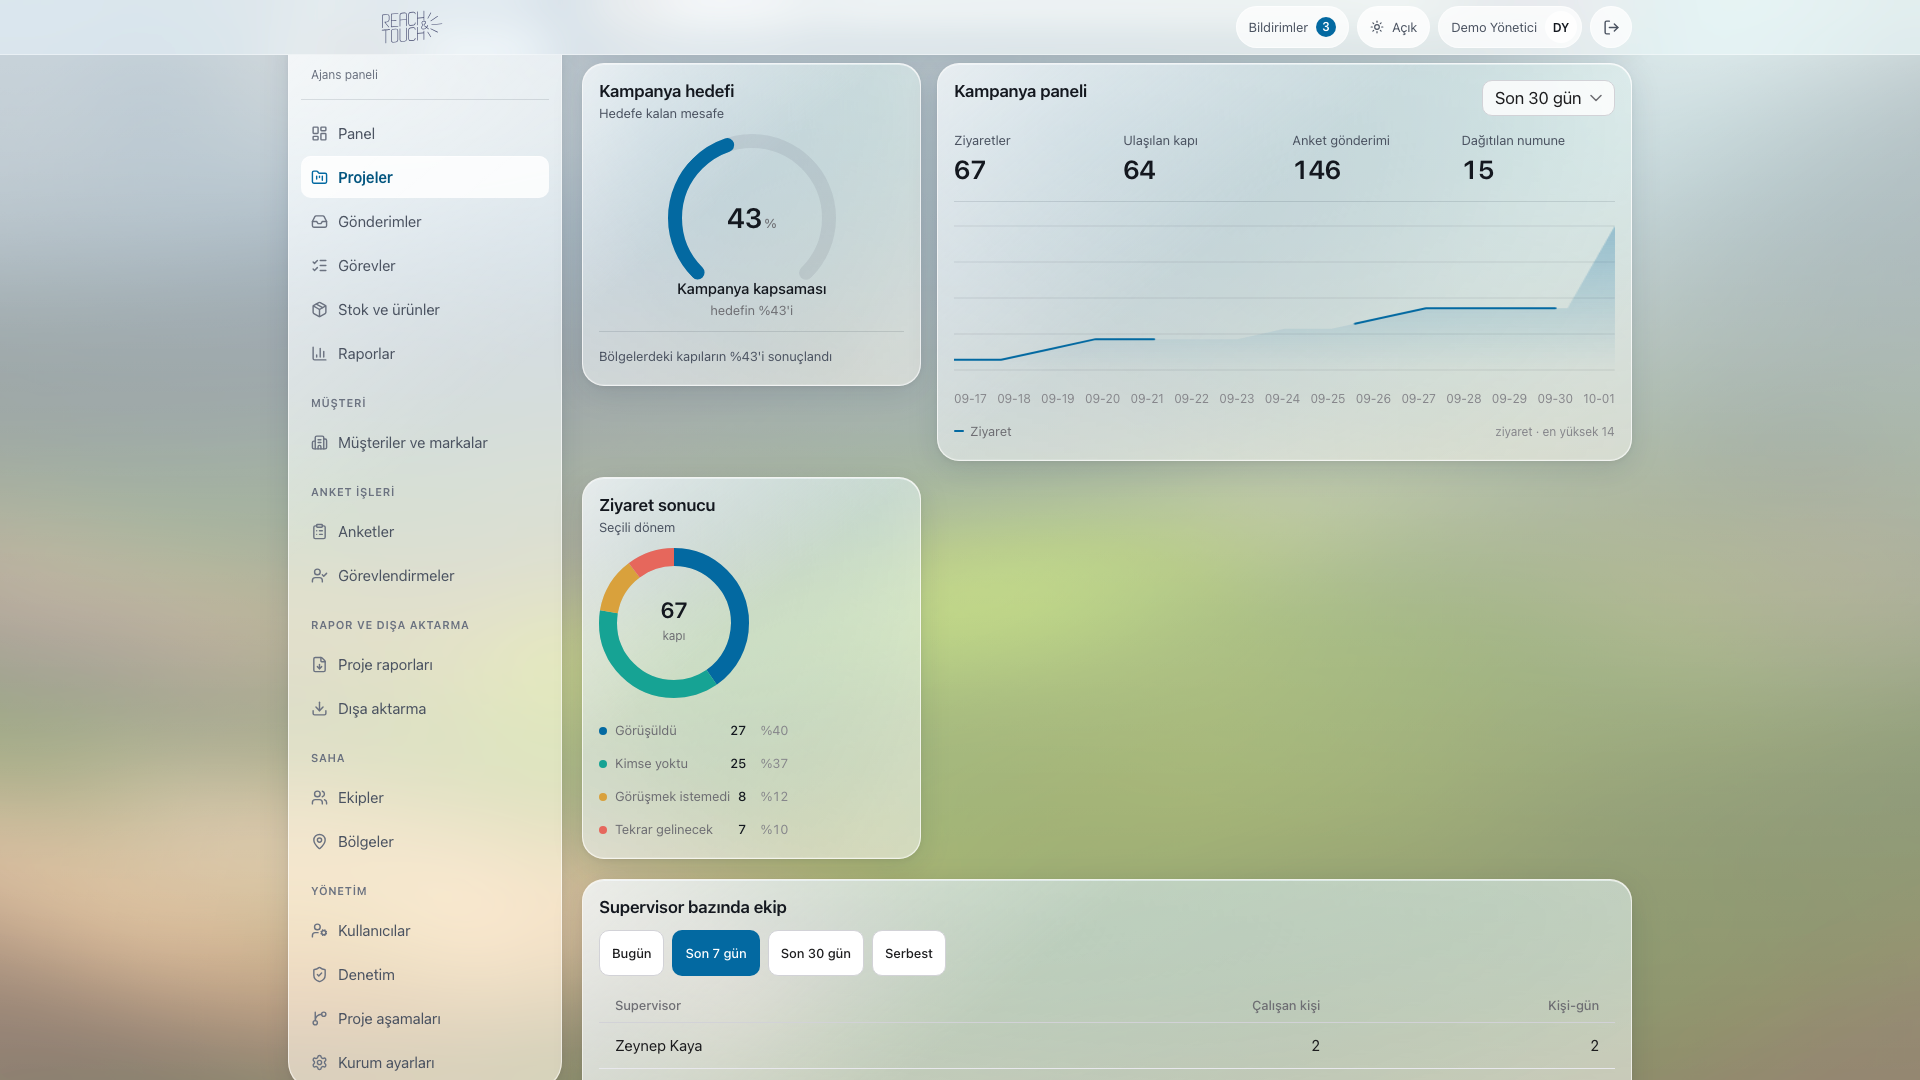Open Bildirimler notifications button
Screen dimensions: 1920x1080
click(1291, 27)
